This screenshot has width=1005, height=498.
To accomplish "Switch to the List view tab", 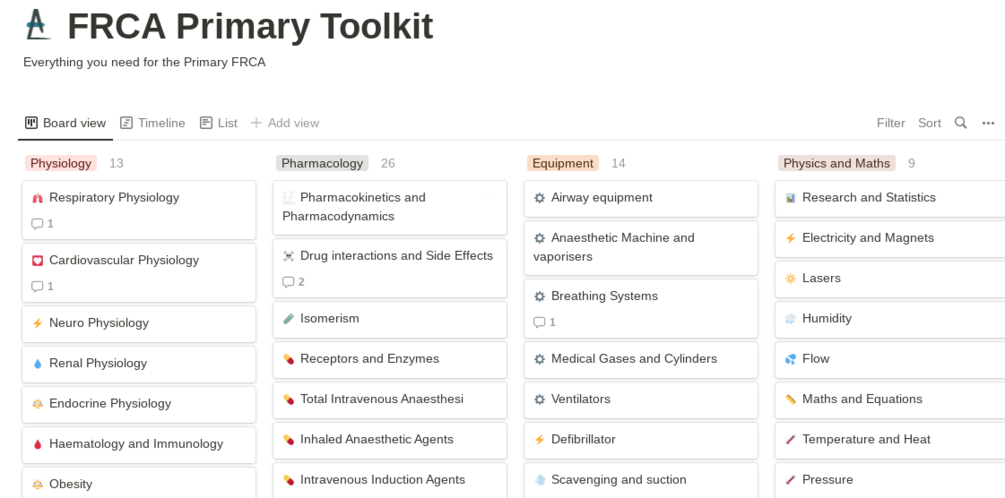I will (x=219, y=123).
